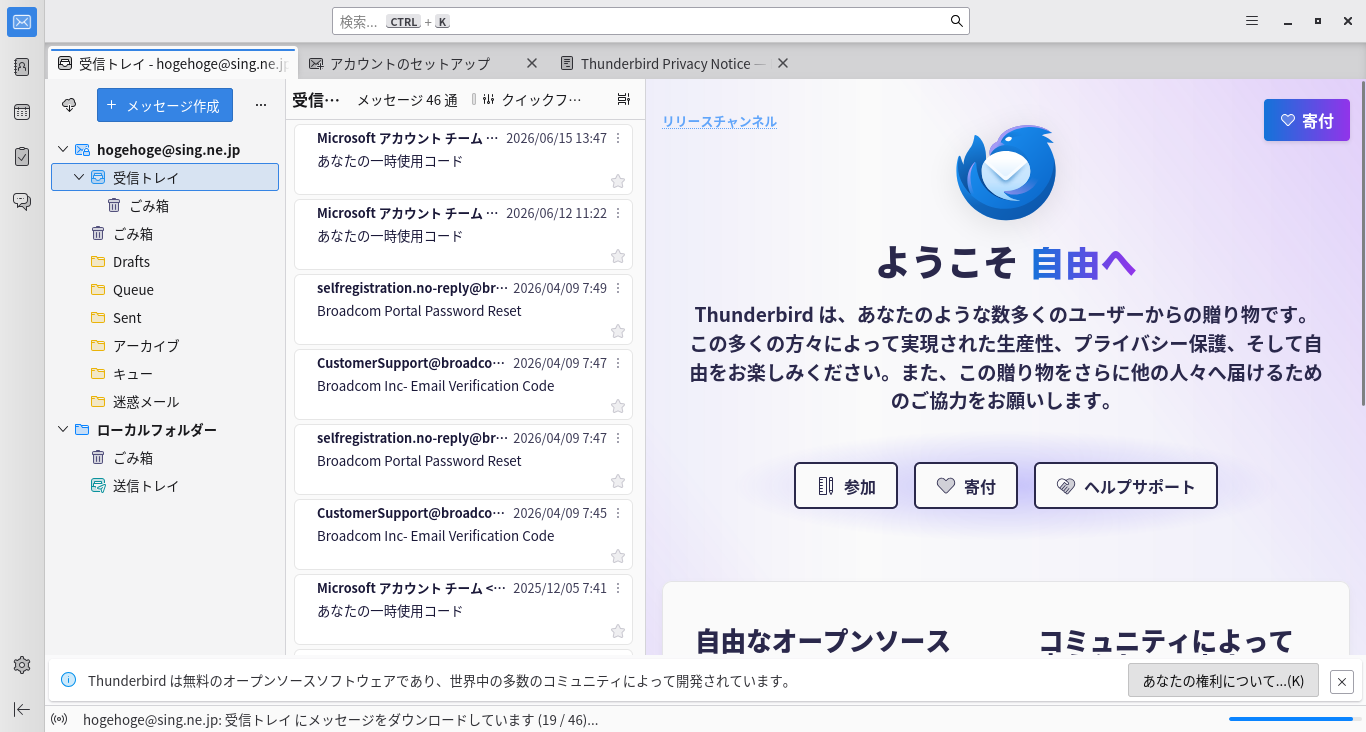This screenshot has width=1366, height=732.
Task: Select the アーカイブ folder
Action: (x=165, y=346)
